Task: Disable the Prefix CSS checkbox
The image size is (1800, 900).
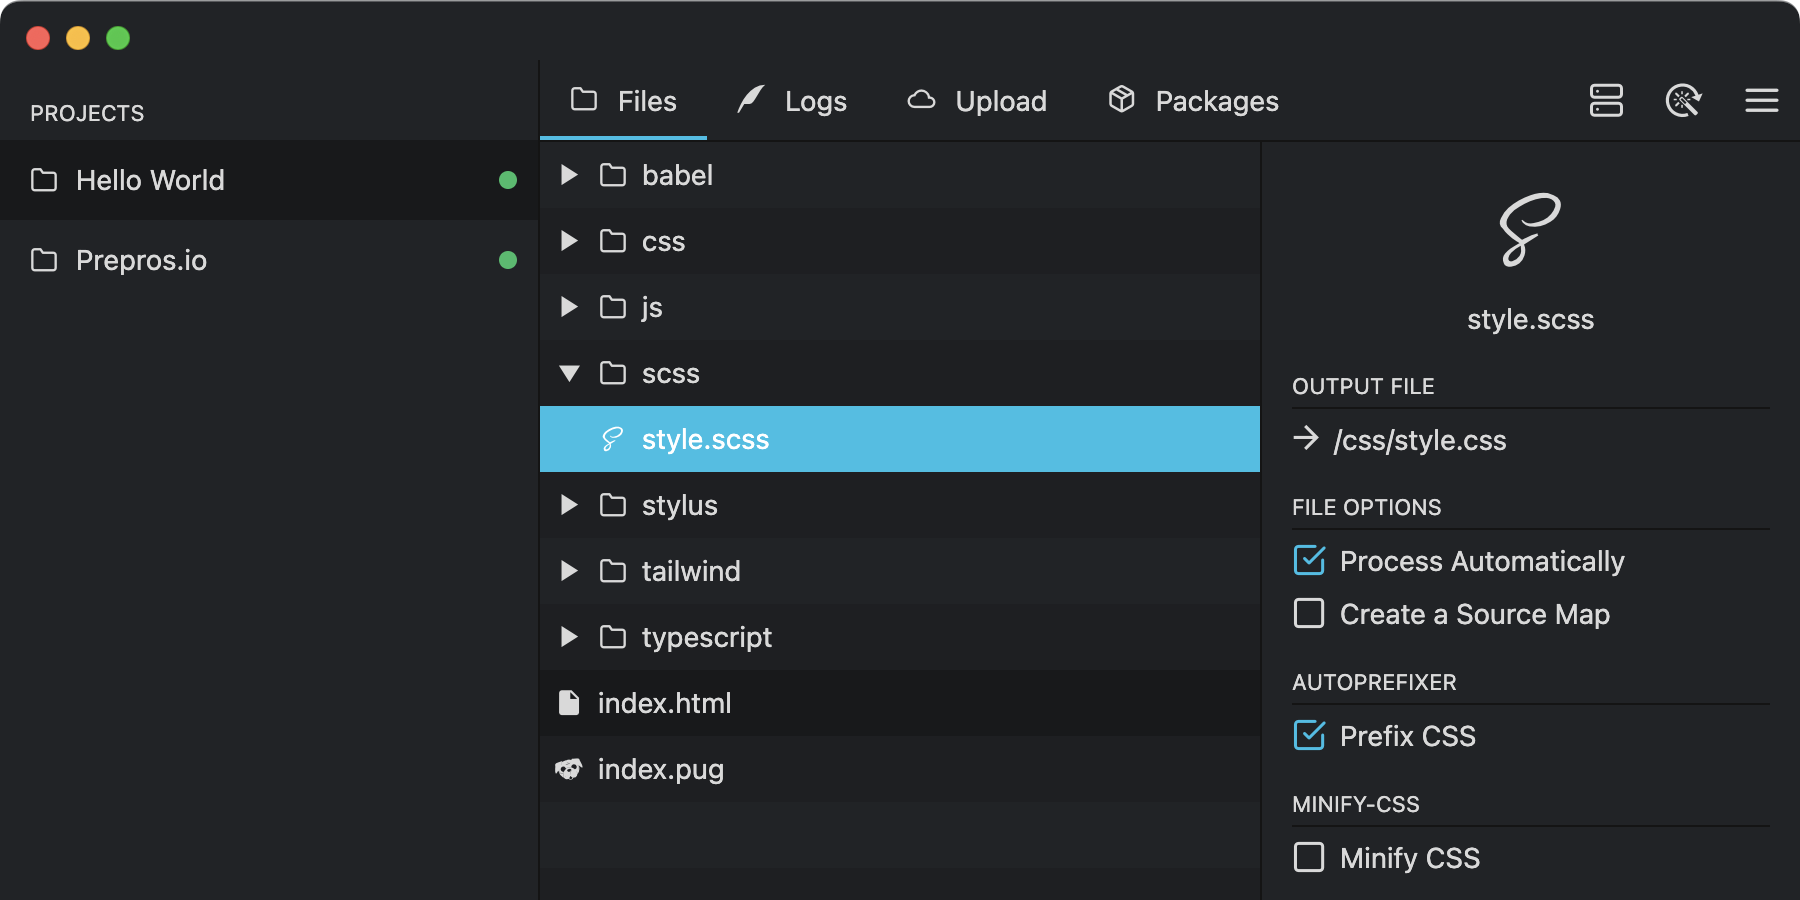Action: (1309, 736)
